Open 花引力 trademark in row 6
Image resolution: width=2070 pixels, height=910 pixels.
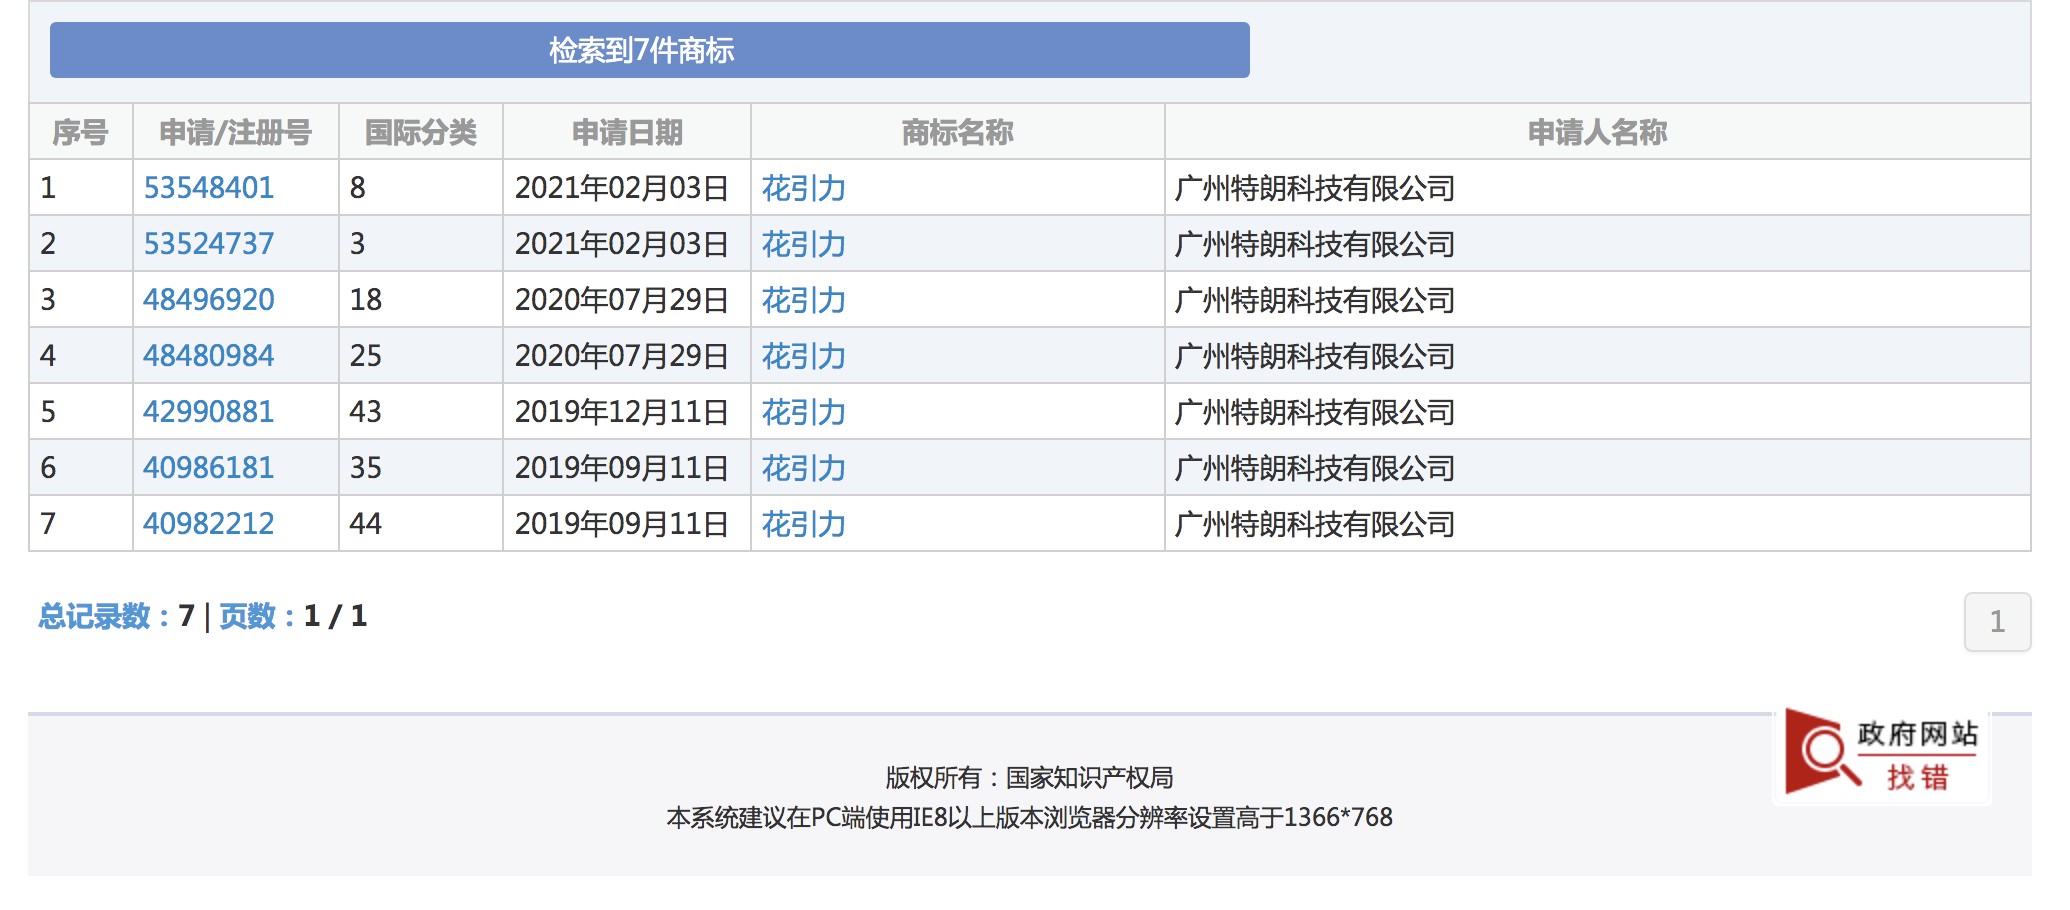pos(804,468)
